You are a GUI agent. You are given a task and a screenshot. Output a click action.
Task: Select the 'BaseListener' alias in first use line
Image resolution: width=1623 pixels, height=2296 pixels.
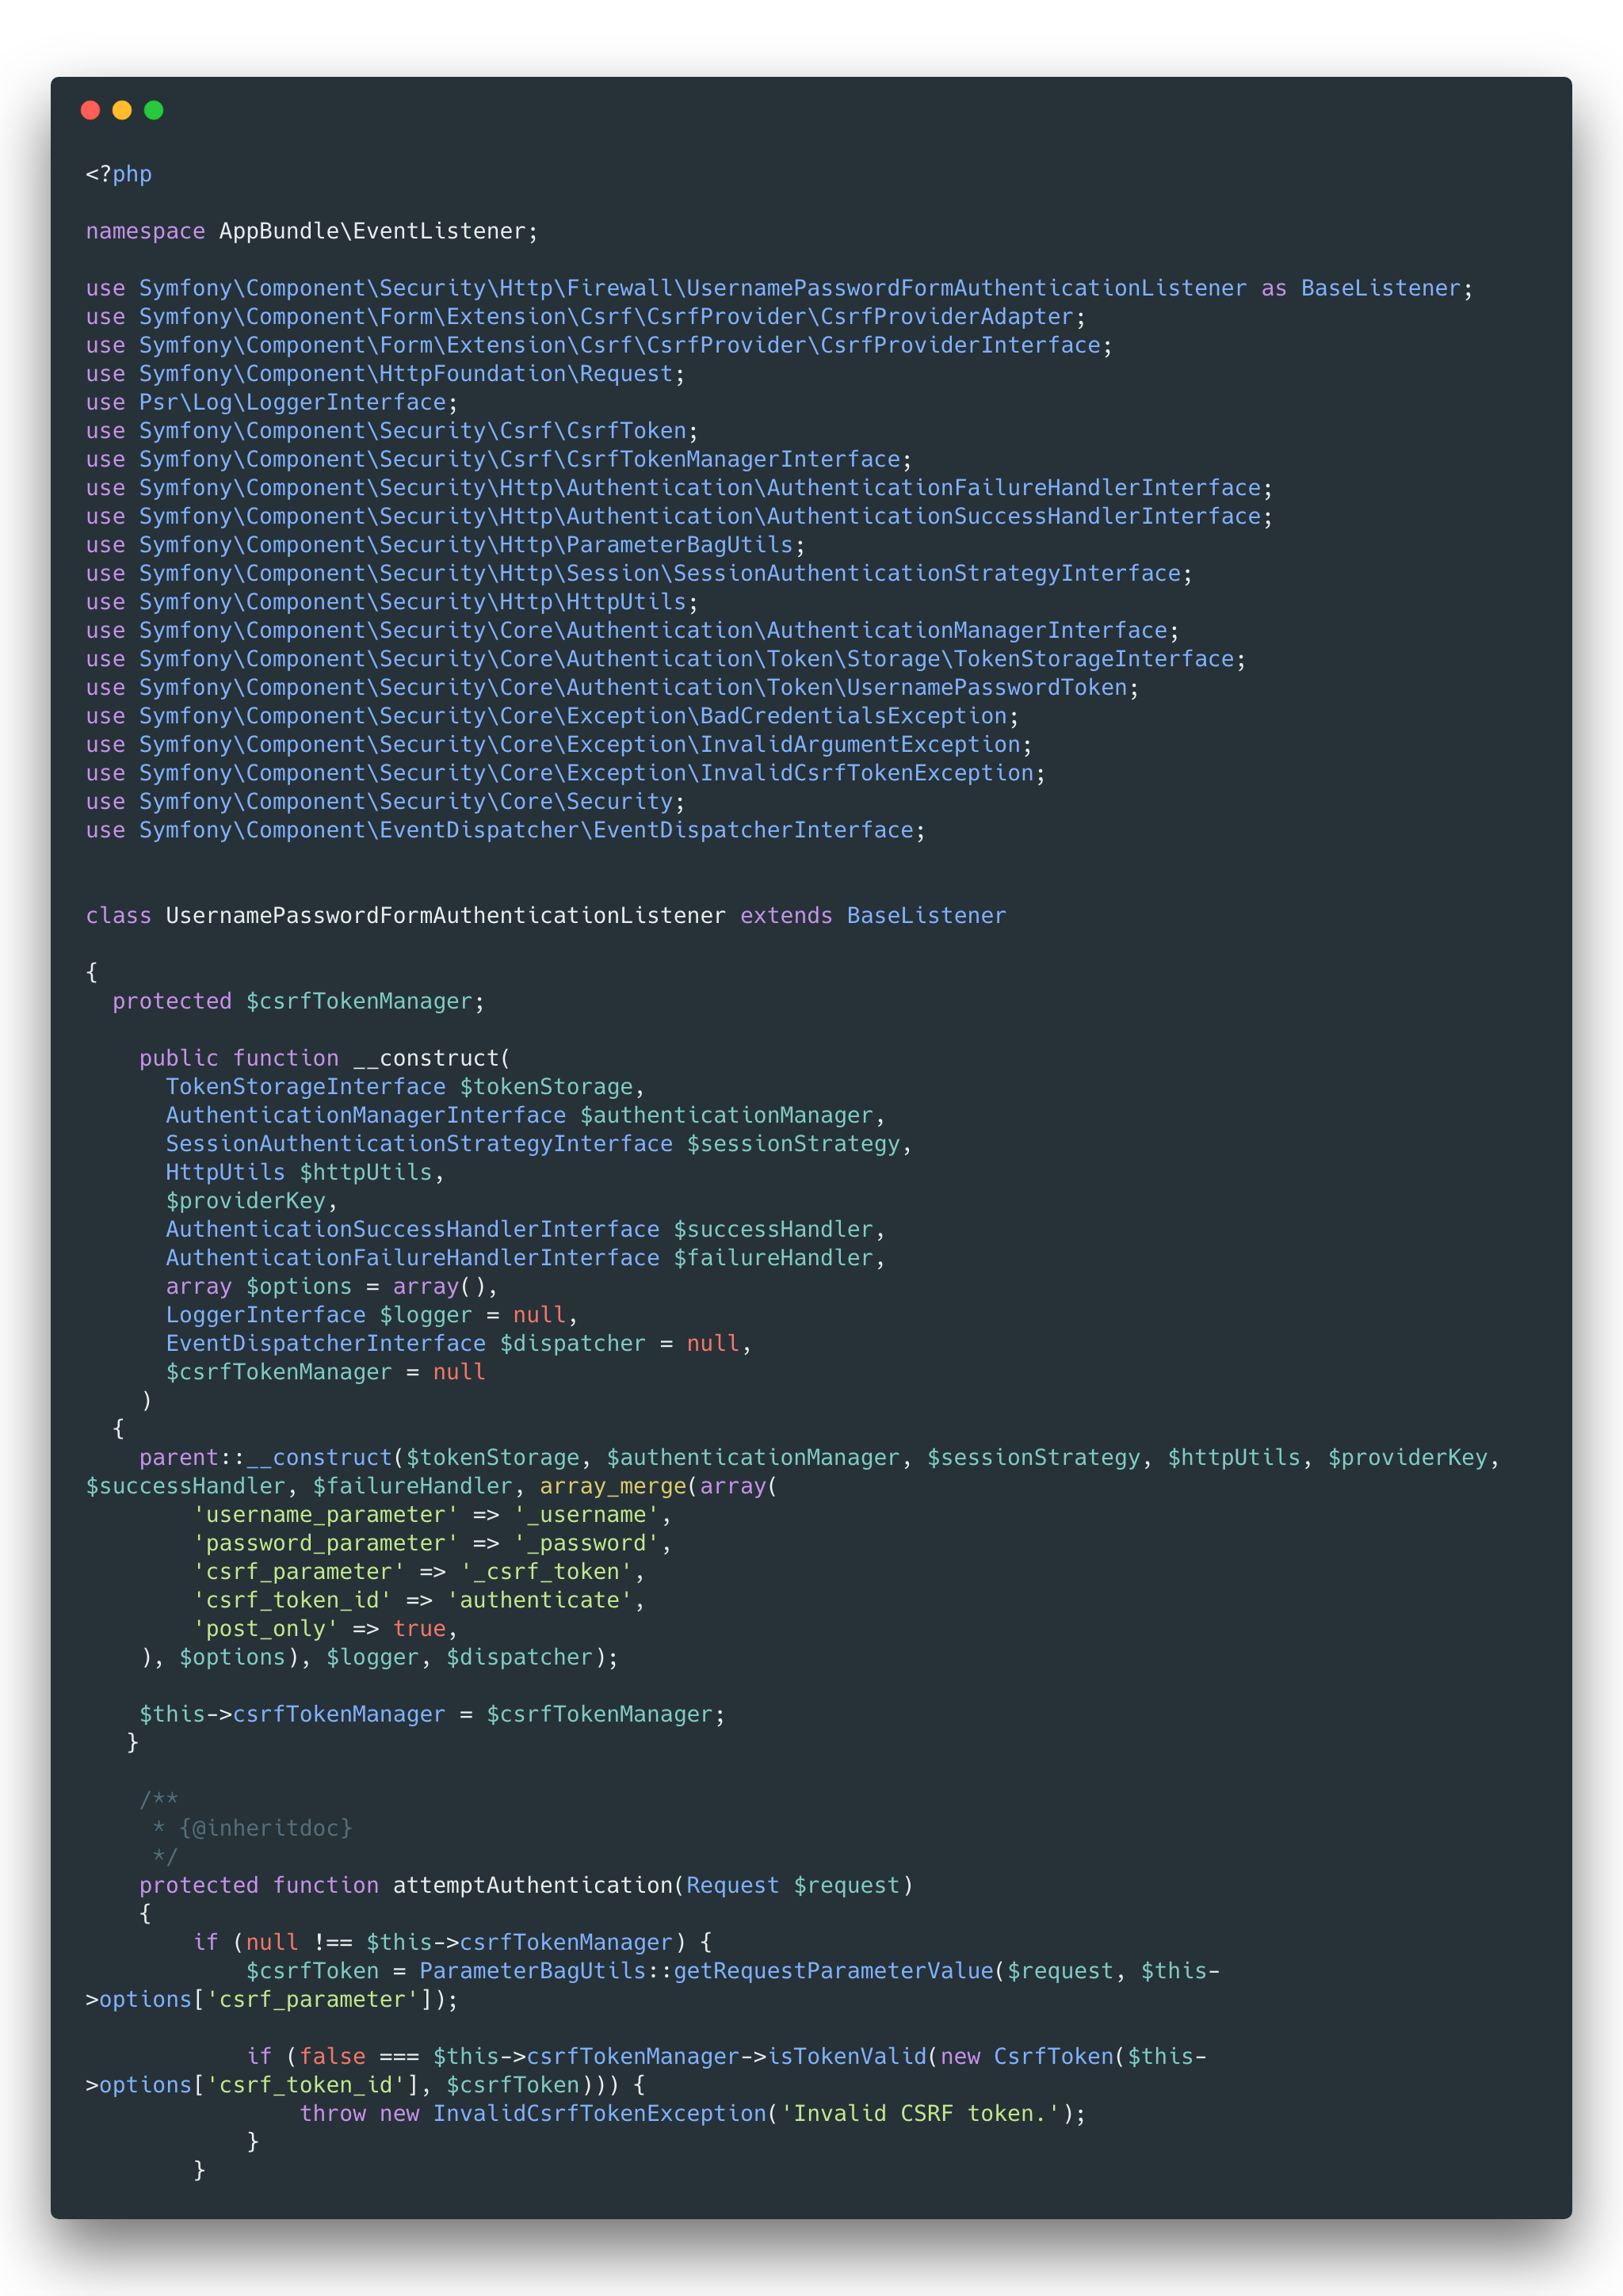[1380, 288]
